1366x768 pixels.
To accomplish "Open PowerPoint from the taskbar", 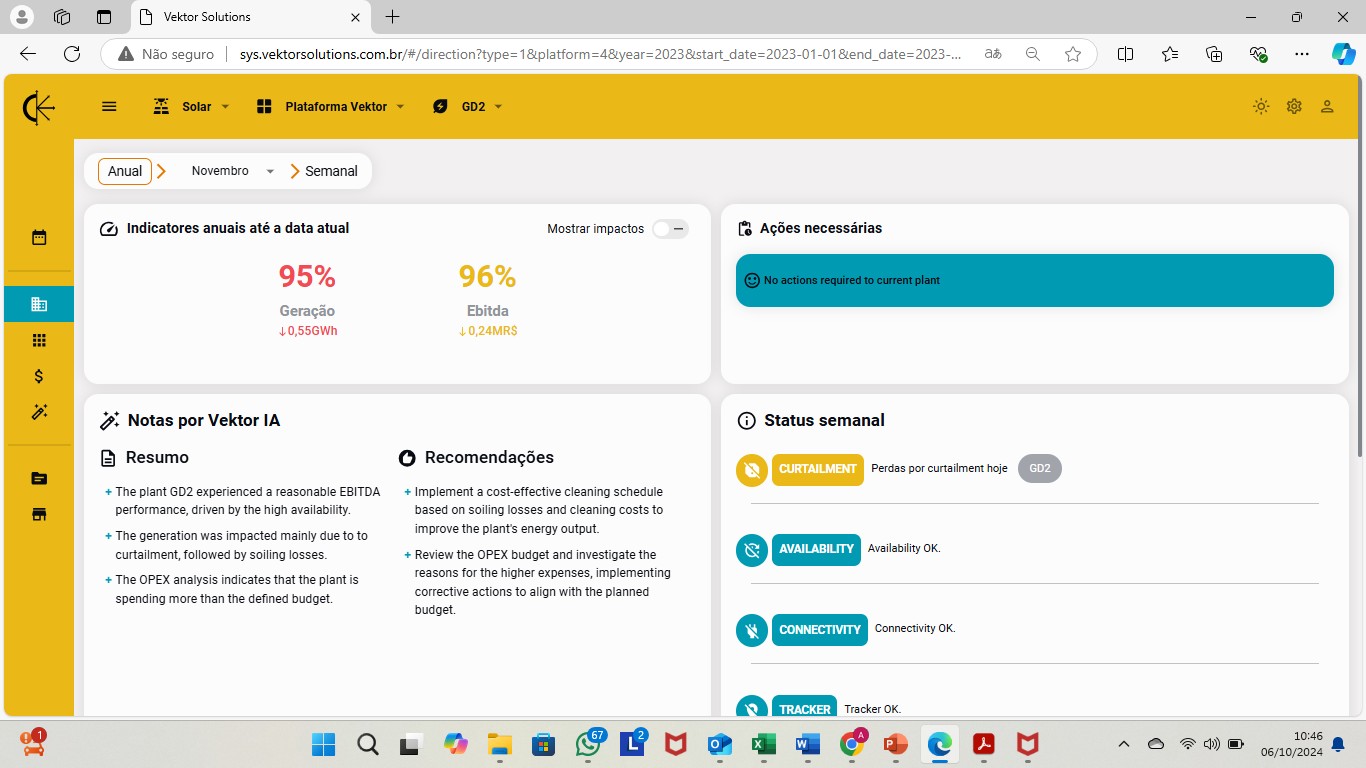I will click(x=895, y=744).
